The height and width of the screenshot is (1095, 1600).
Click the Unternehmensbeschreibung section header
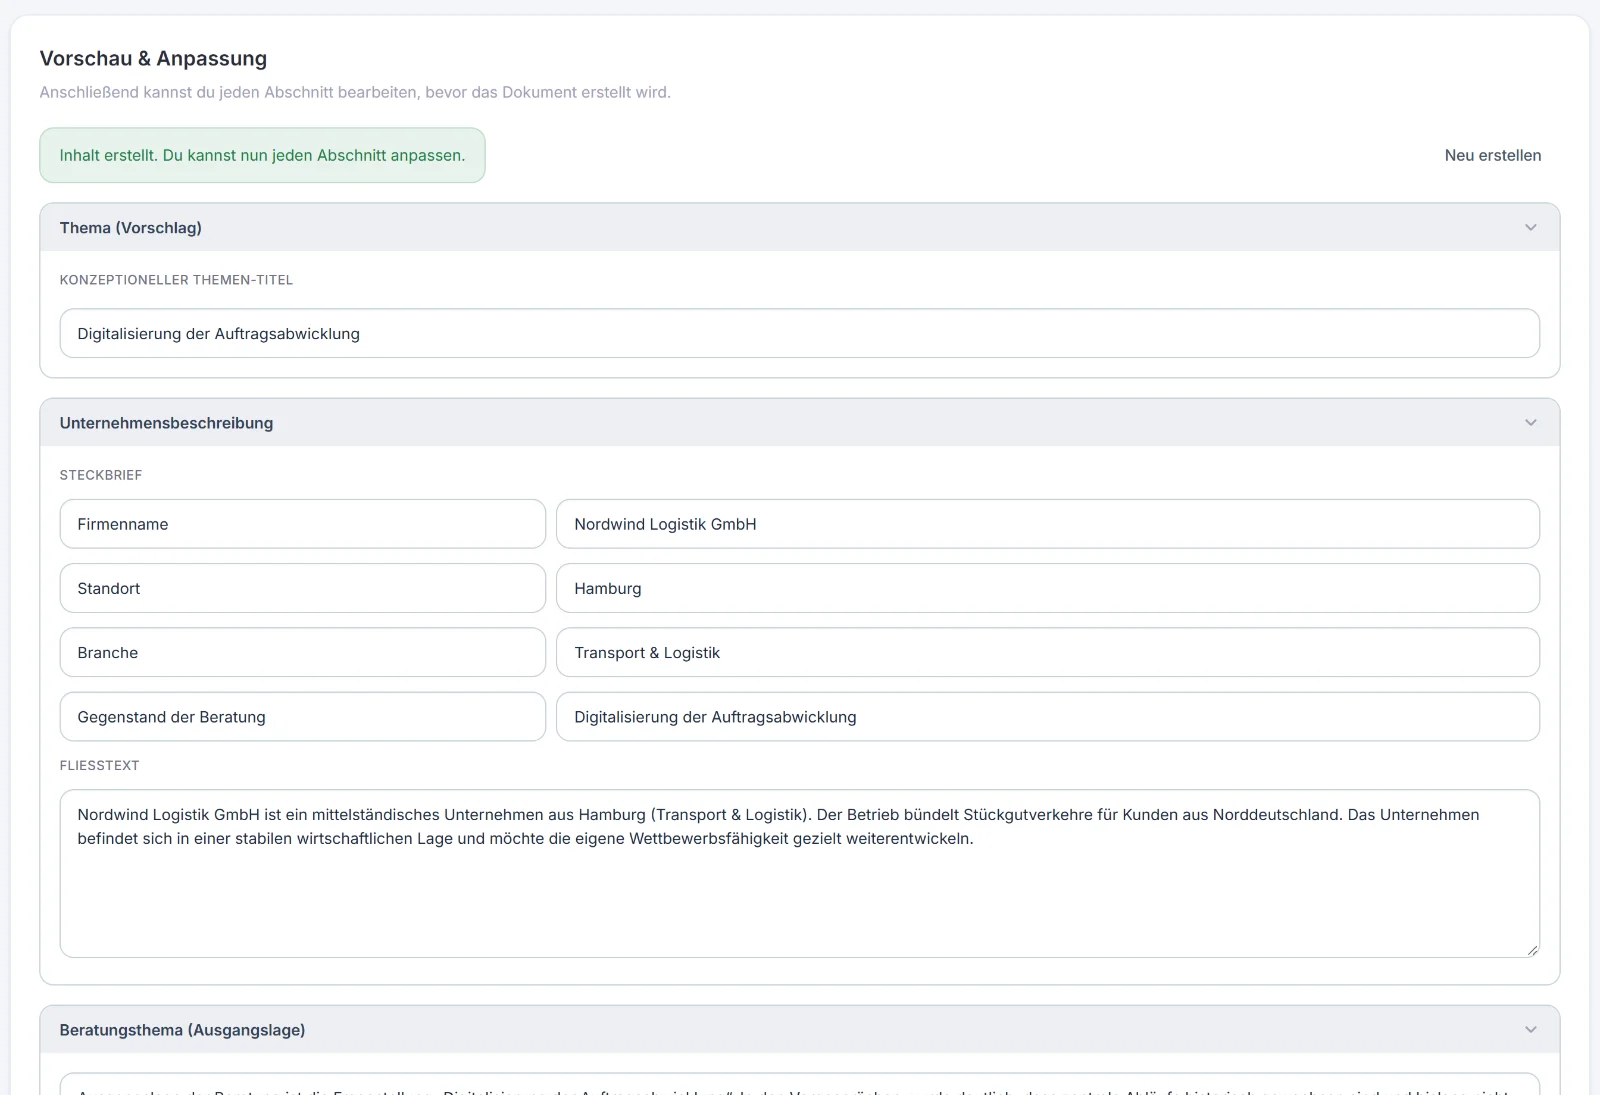coord(799,423)
